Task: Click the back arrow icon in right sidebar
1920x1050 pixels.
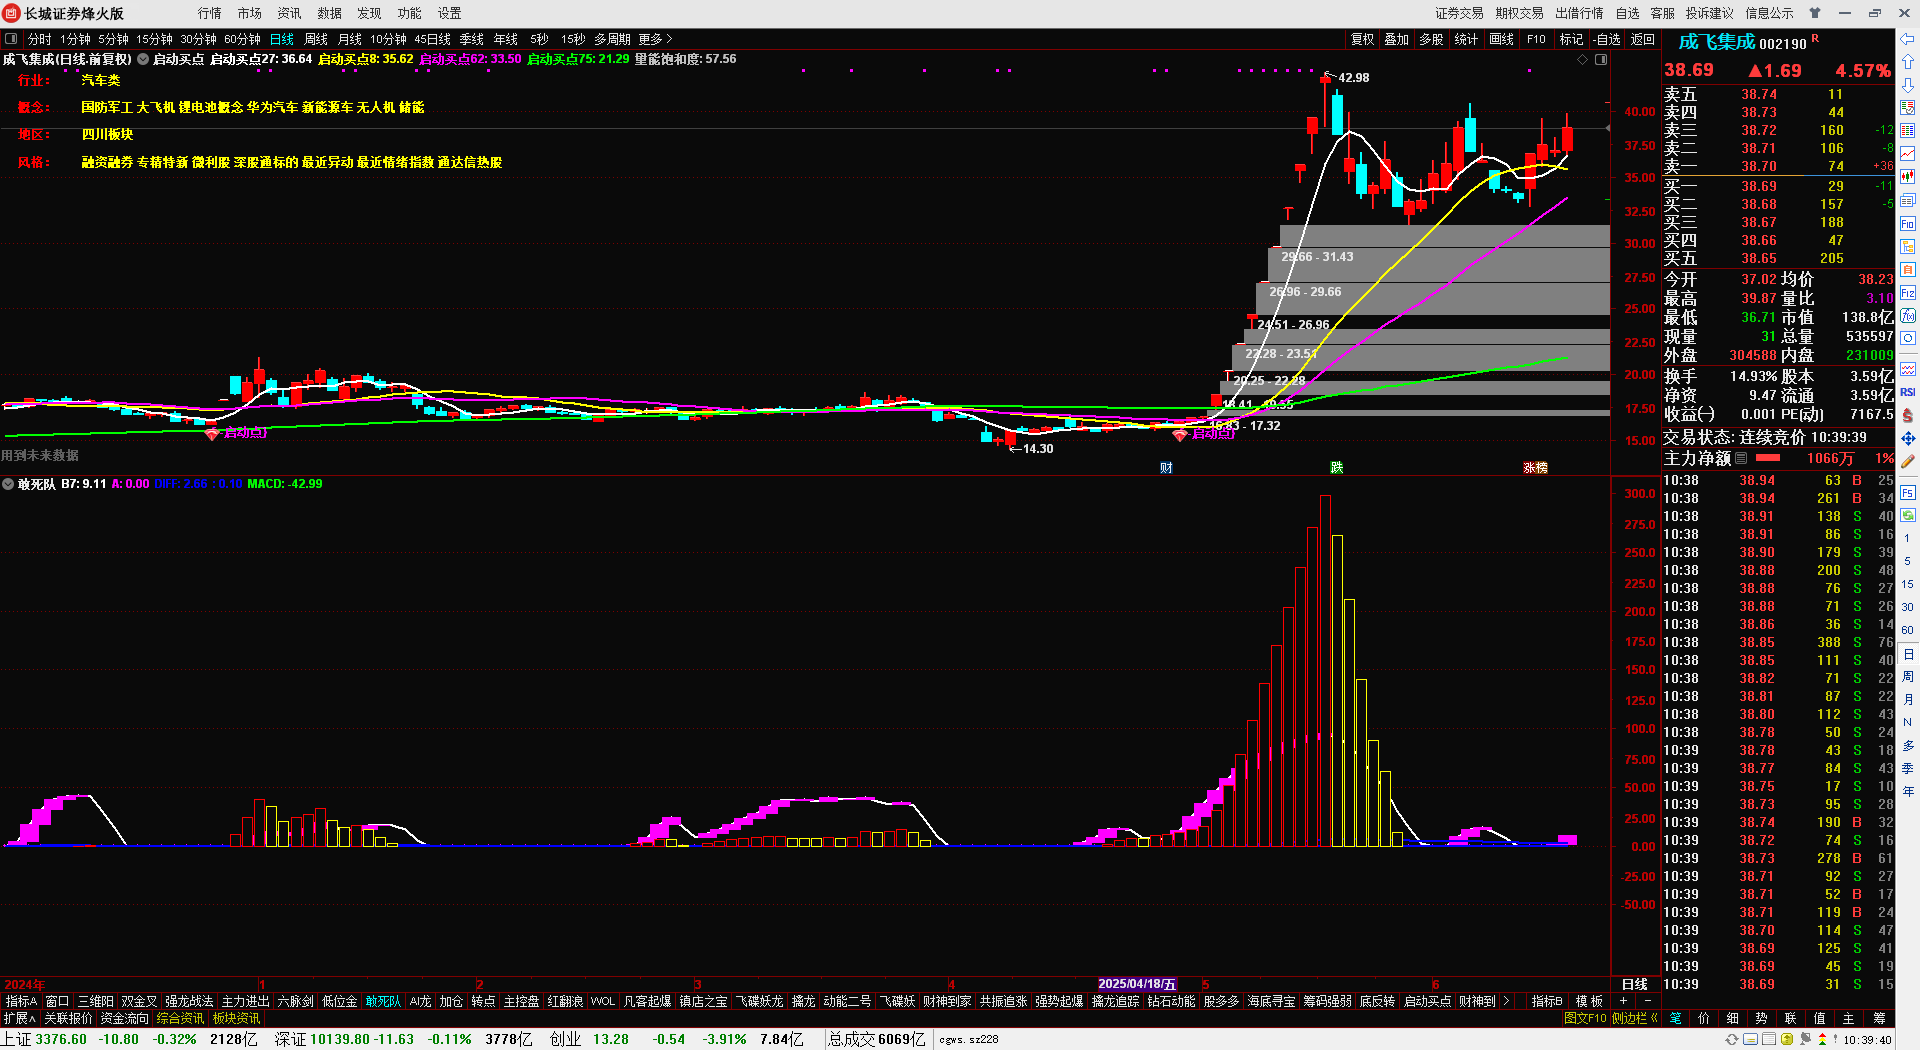Action: tap(1908, 40)
